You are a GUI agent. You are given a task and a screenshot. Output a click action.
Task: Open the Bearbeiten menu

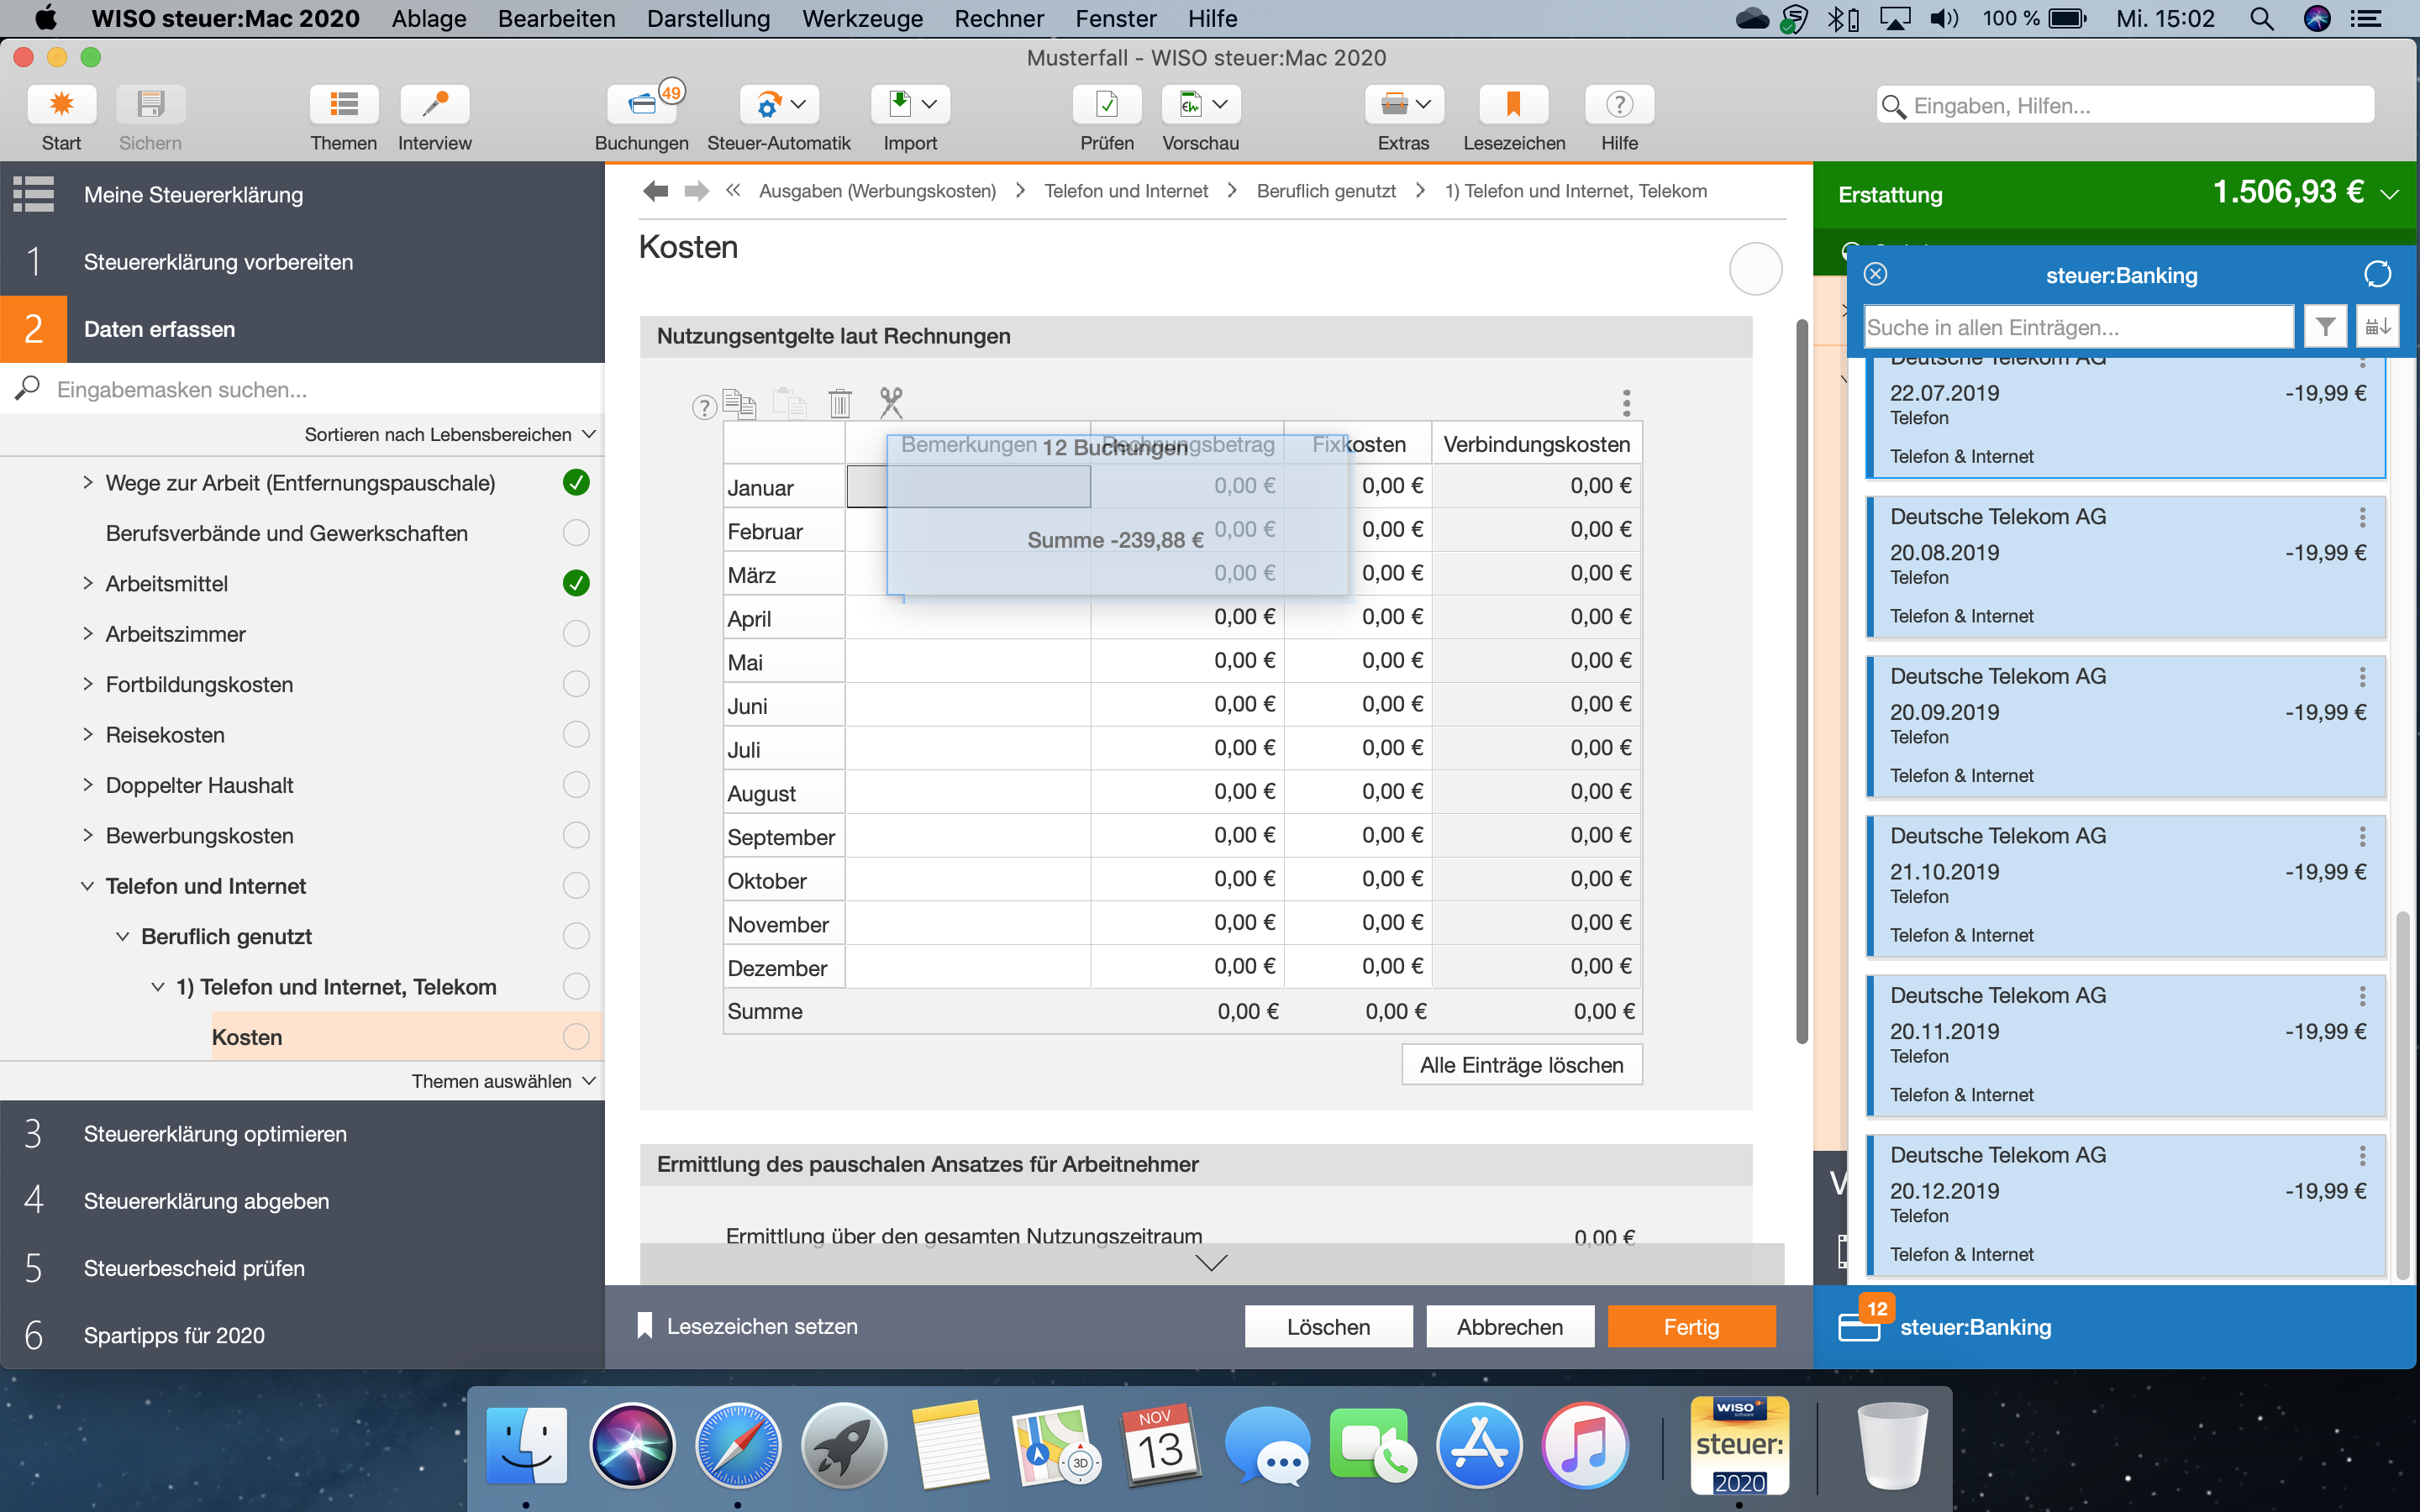pos(556,18)
